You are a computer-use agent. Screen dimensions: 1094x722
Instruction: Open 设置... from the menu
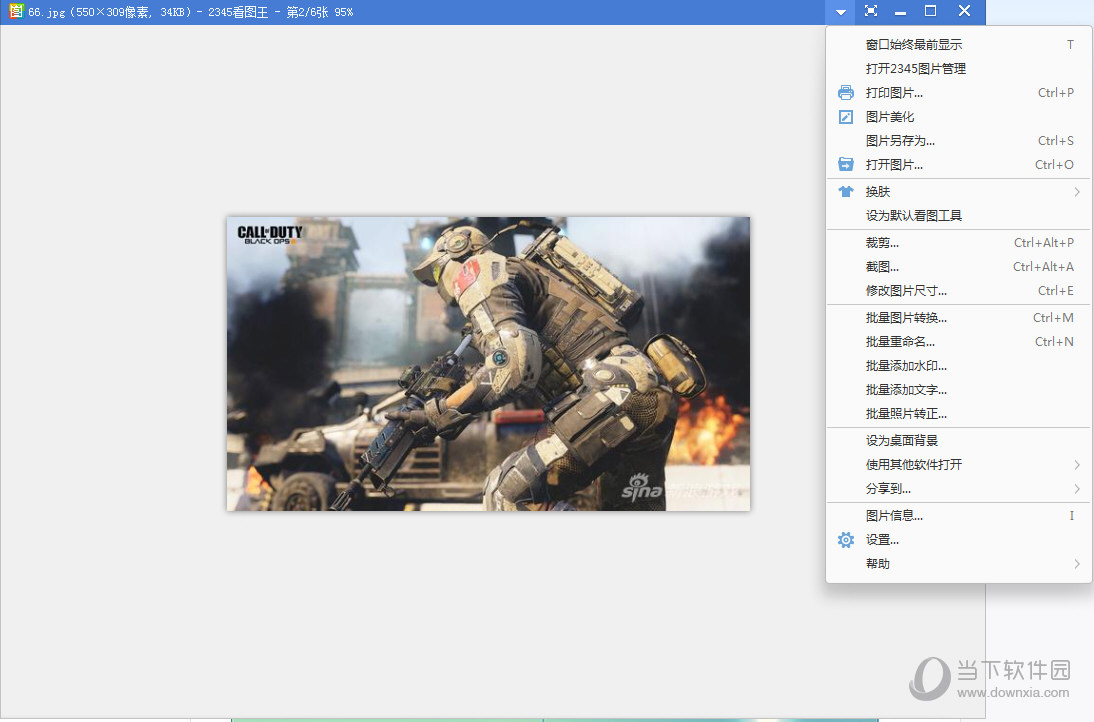coord(959,540)
